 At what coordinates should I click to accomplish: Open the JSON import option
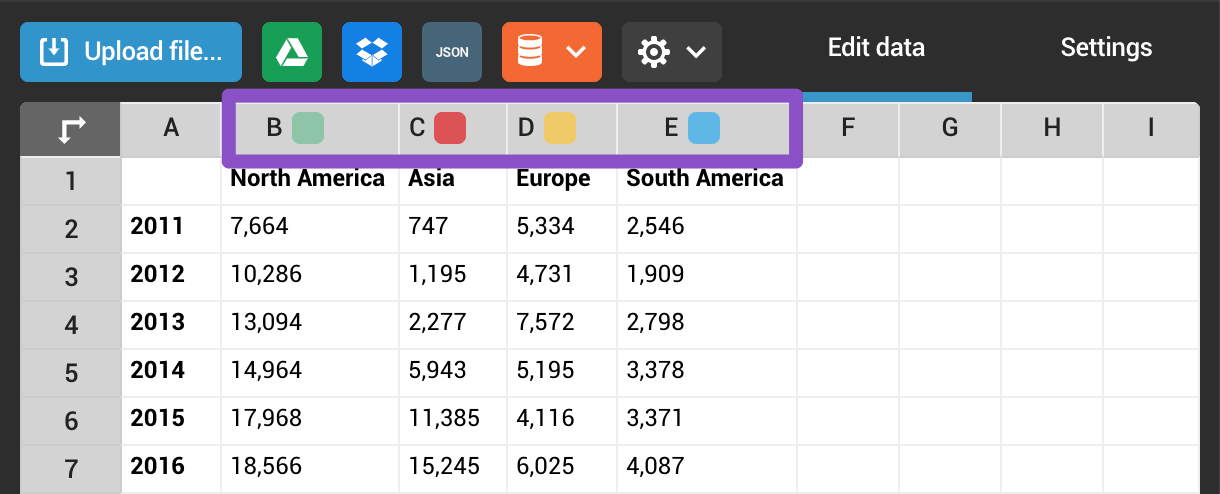[x=452, y=52]
